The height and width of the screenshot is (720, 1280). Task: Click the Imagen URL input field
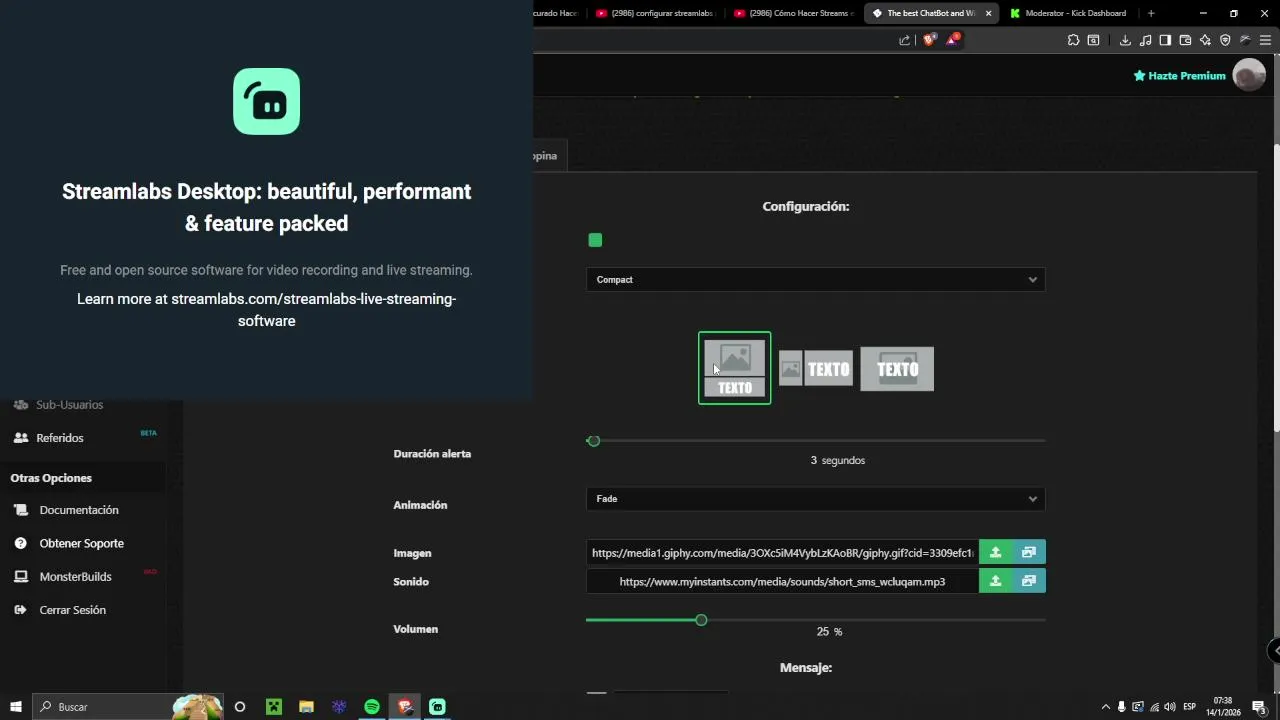tap(782, 553)
